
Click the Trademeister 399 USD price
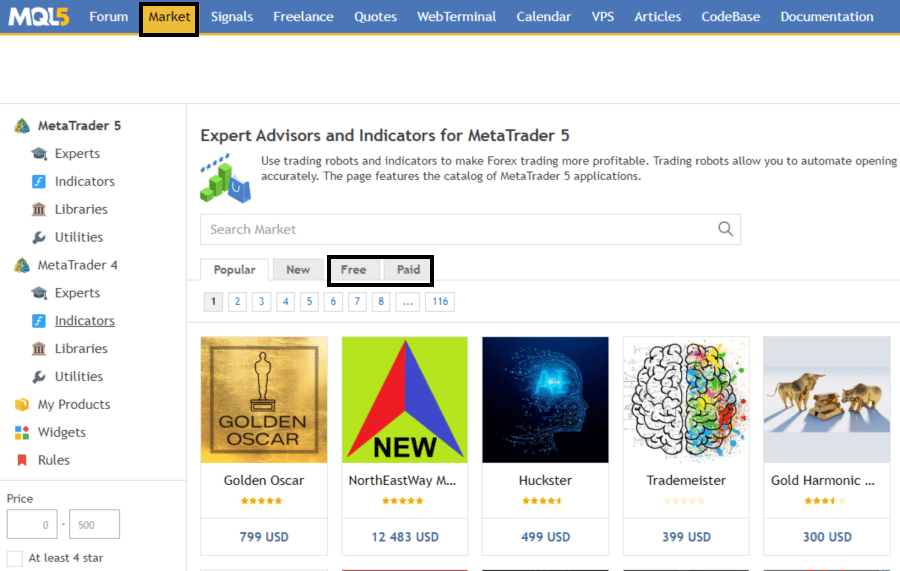click(686, 537)
